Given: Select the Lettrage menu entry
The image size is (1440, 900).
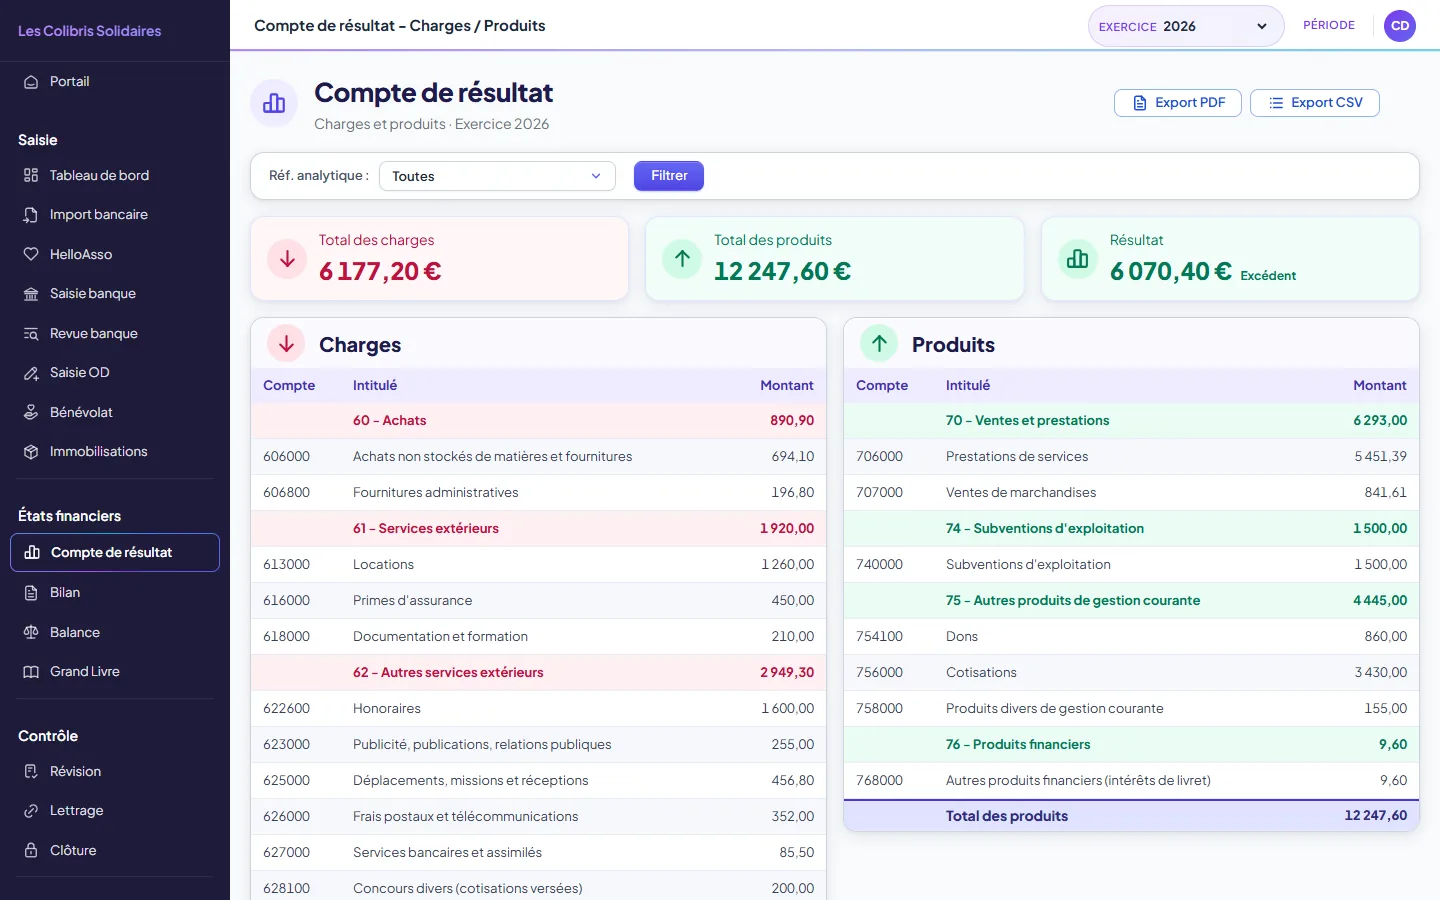Looking at the screenshot, I should [115, 811].
